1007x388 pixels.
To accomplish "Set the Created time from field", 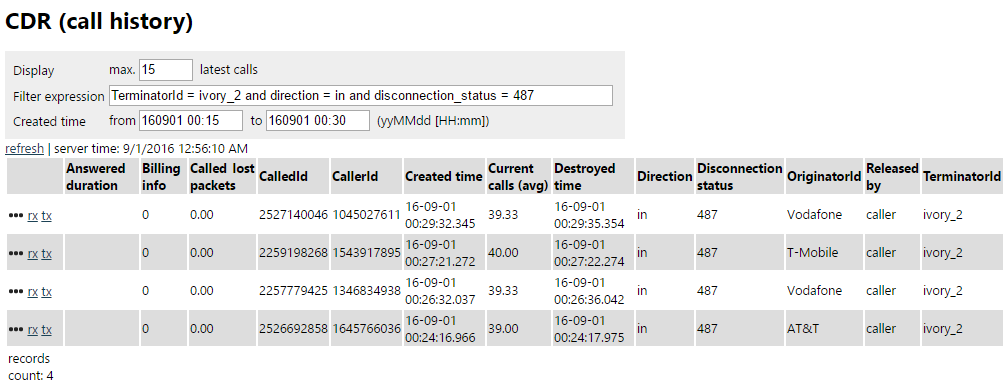I will (x=190, y=121).
